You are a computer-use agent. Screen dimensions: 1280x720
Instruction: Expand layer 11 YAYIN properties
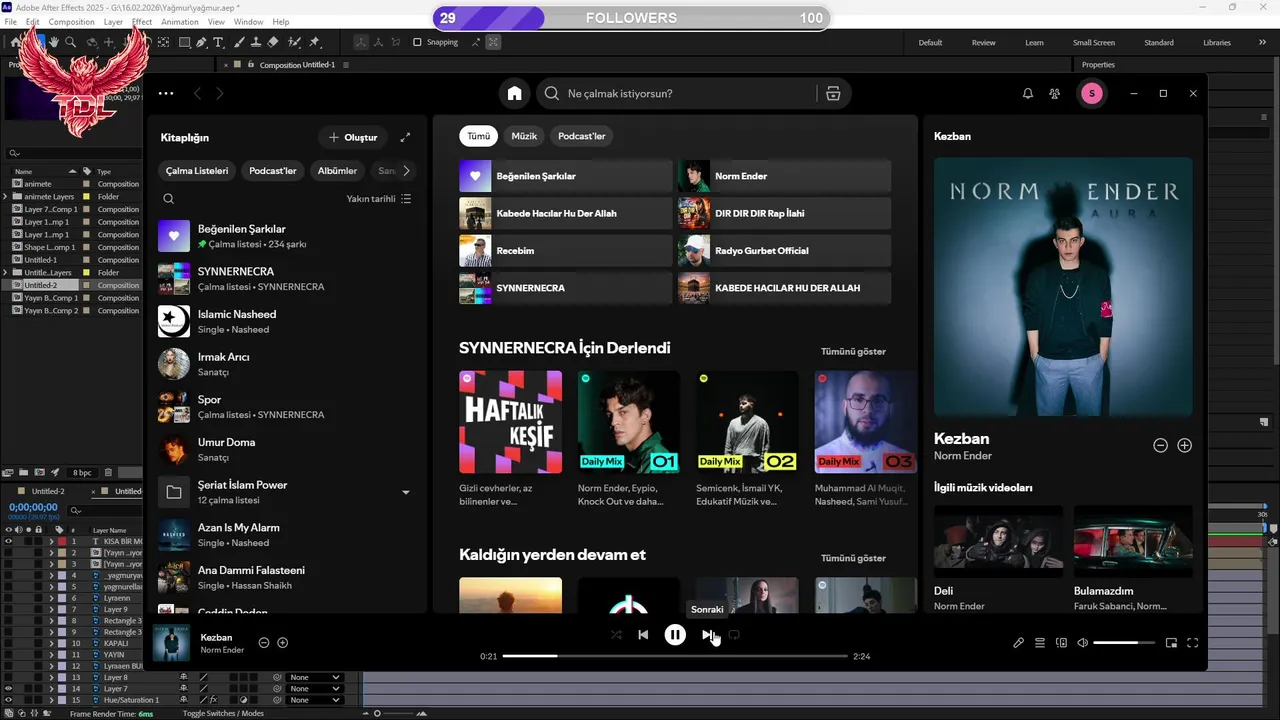(52, 655)
